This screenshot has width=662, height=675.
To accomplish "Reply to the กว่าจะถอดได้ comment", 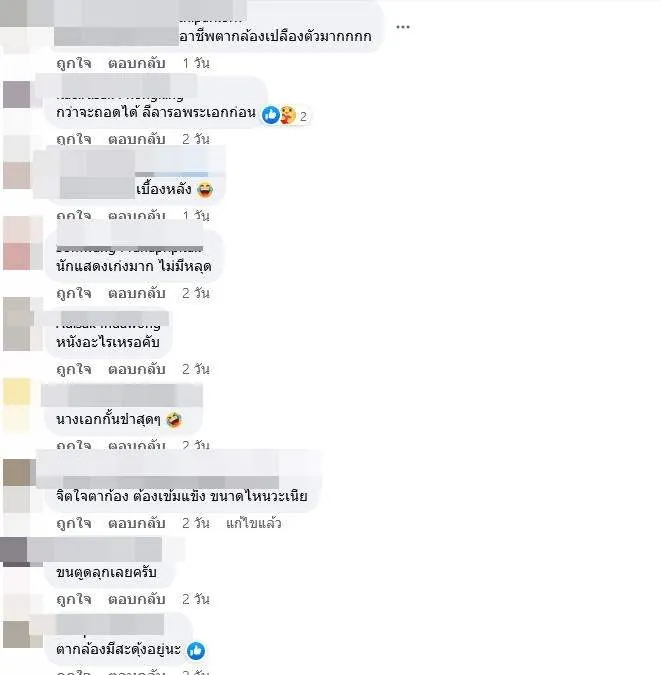I will 137,139.
